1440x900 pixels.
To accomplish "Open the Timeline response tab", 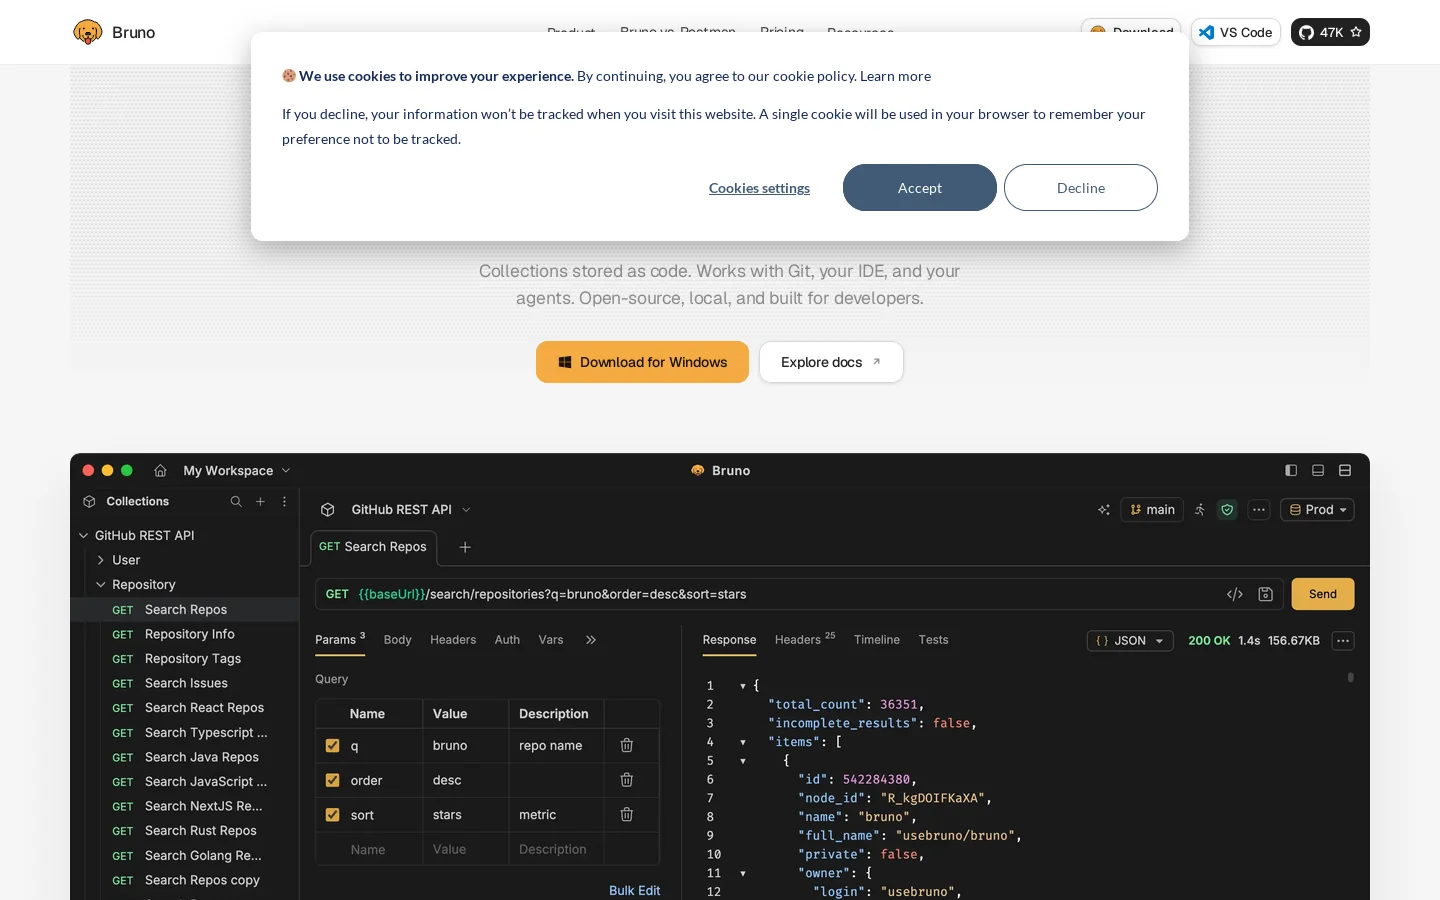I will point(877,640).
